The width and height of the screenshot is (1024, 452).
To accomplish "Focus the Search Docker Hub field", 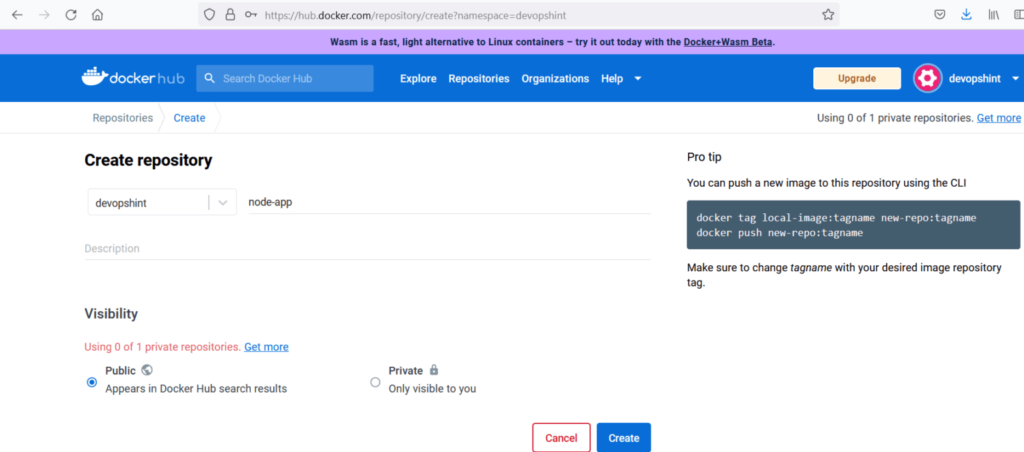I will click(285, 78).
